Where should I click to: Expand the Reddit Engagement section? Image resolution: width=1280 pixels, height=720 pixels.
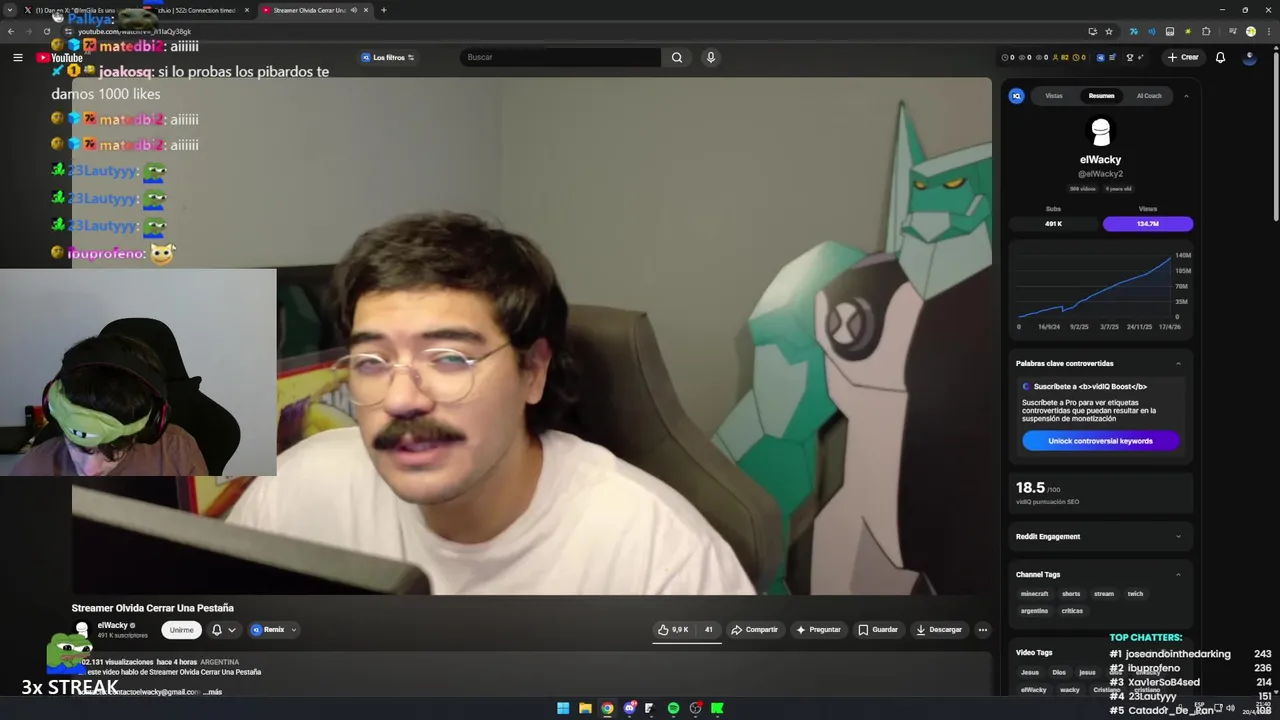point(1178,536)
